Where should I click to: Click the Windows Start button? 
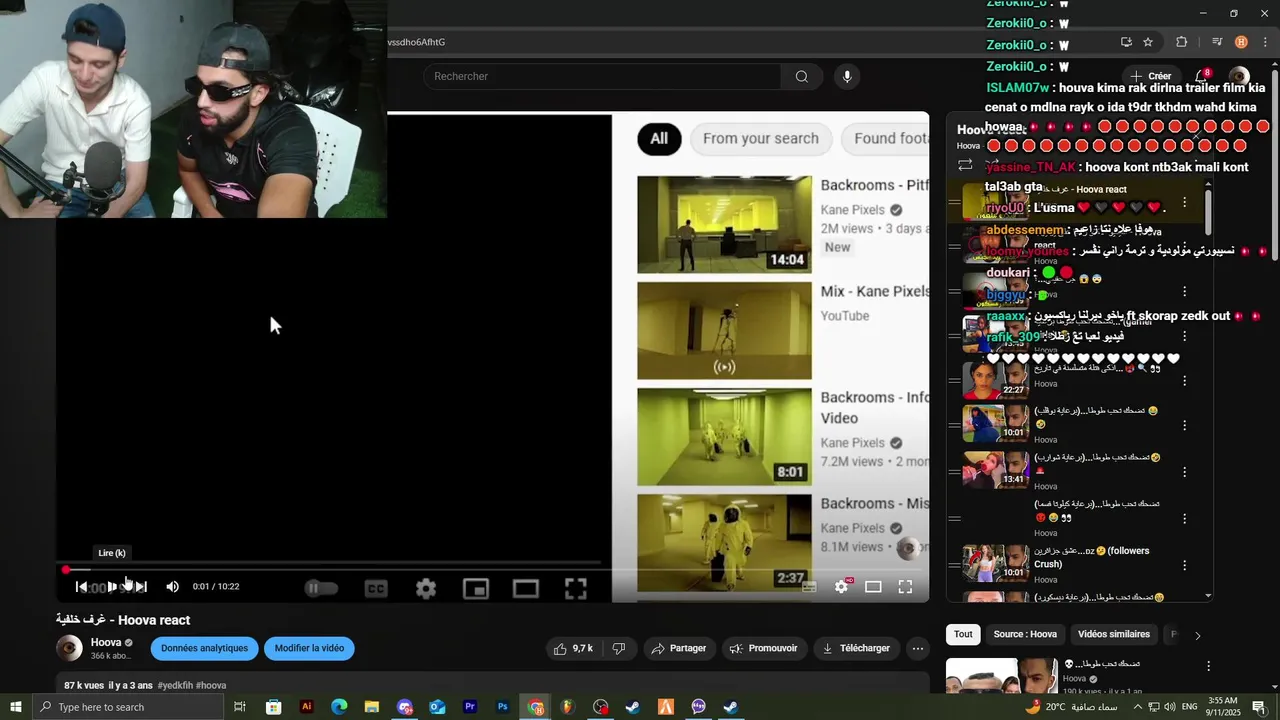pyautogui.click(x=16, y=707)
